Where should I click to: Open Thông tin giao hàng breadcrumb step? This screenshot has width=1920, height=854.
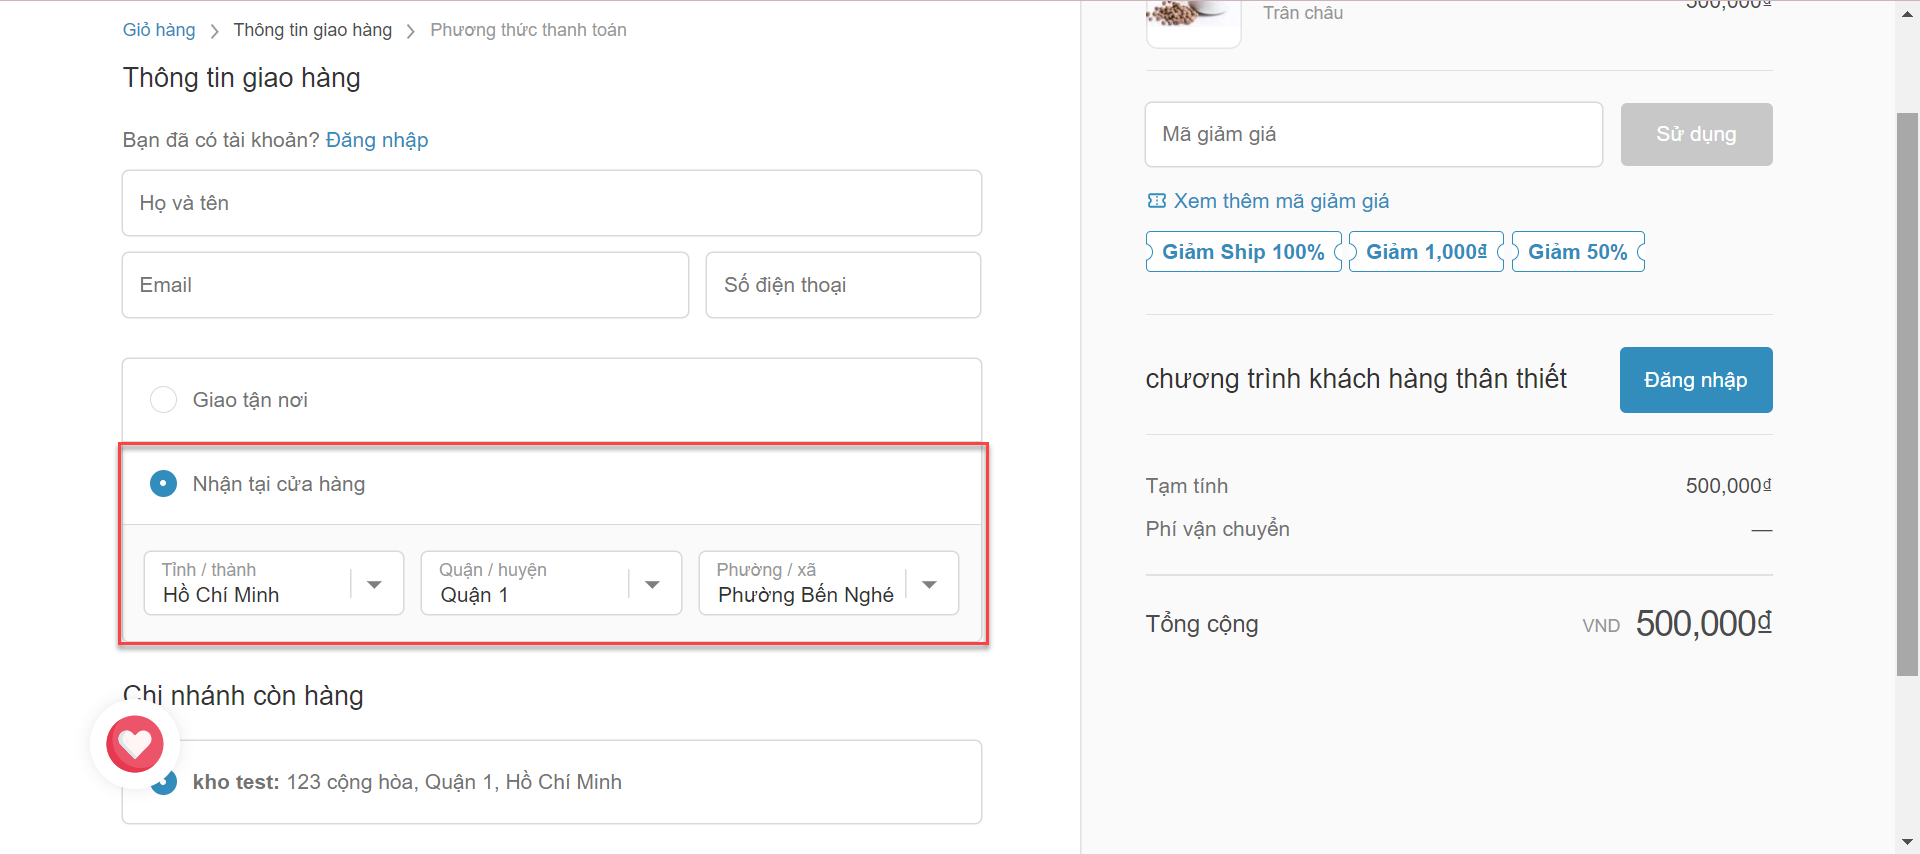tap(313, 30)
